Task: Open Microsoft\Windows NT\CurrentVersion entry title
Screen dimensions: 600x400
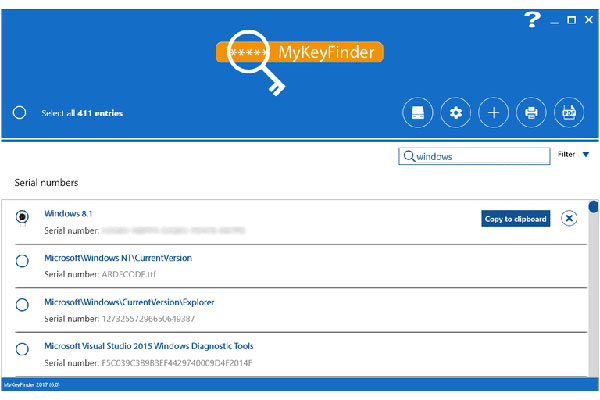Action: (x=118, y=258)
